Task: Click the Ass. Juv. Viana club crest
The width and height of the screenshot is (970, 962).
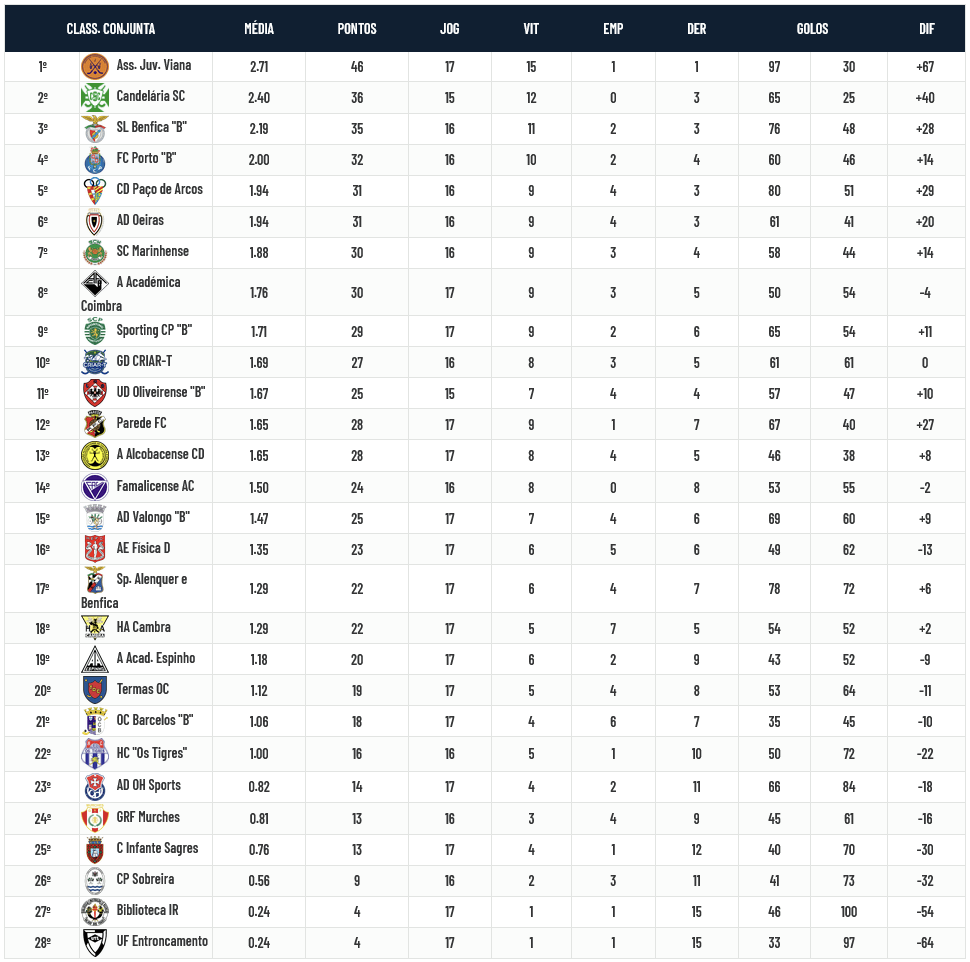Action: coord(94,67)
